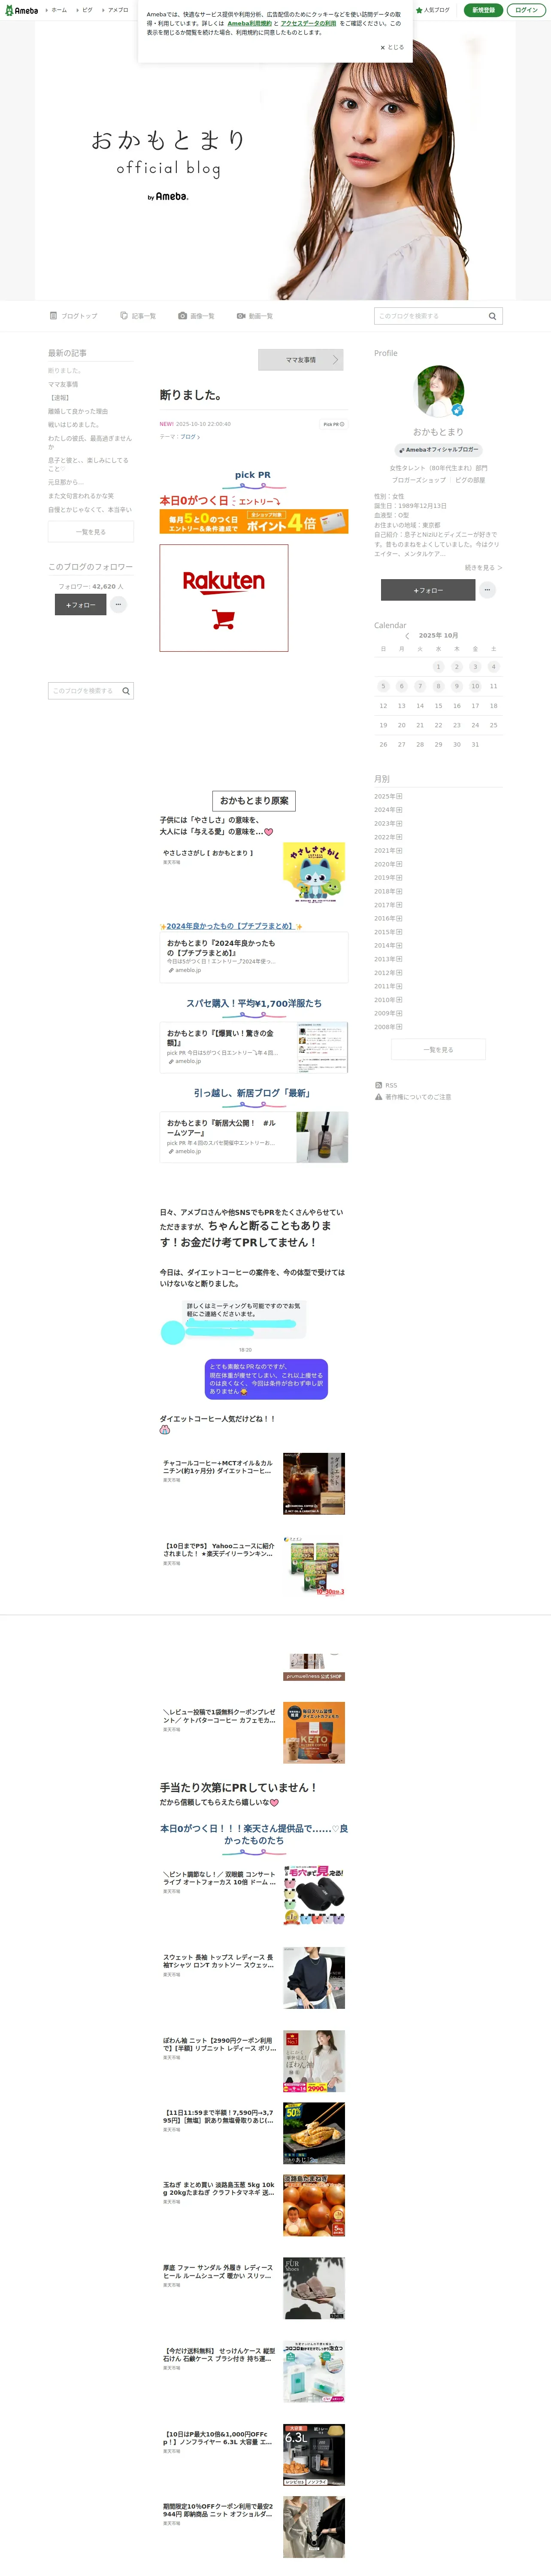
Task: Click the 新規登録 button
Action: (483, 10)
